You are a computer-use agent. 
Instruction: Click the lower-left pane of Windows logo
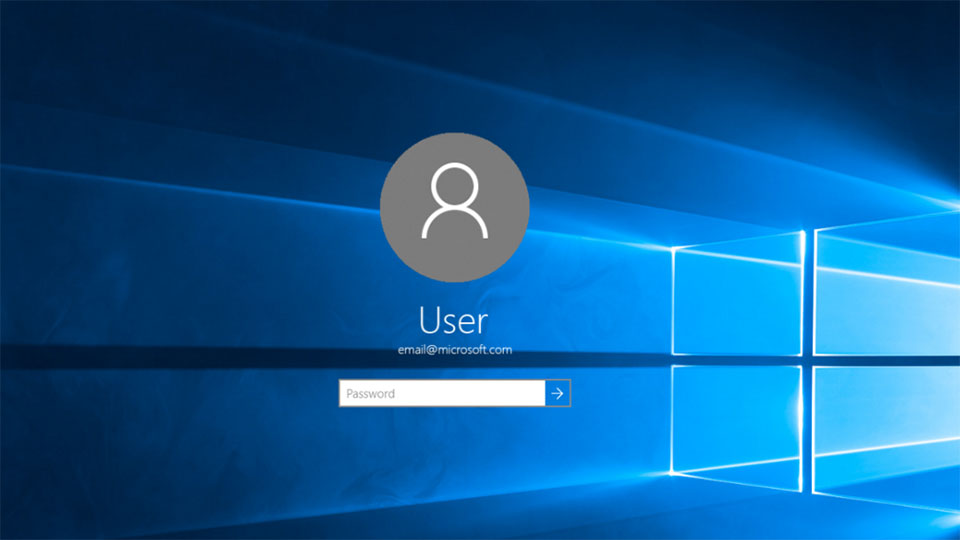coord(737,426)
